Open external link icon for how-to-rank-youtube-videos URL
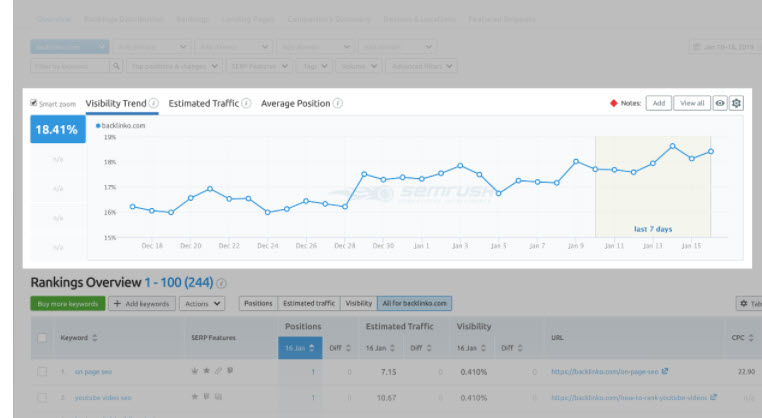Screen dimensions: 762x418 pyautogui.click(x=713, y=397)
